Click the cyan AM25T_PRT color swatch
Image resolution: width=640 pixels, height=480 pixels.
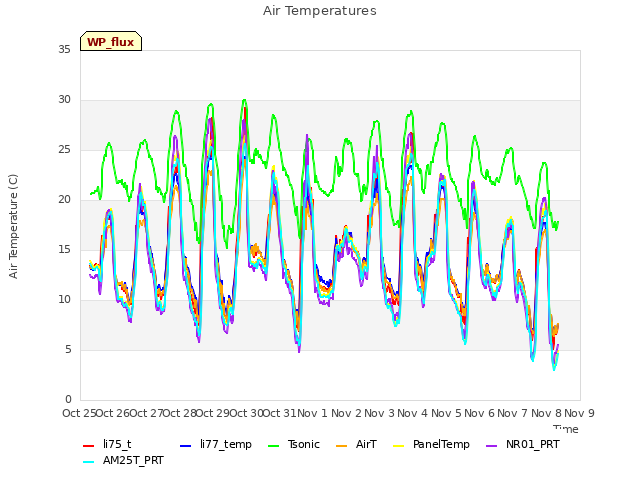tap(89, 462)
